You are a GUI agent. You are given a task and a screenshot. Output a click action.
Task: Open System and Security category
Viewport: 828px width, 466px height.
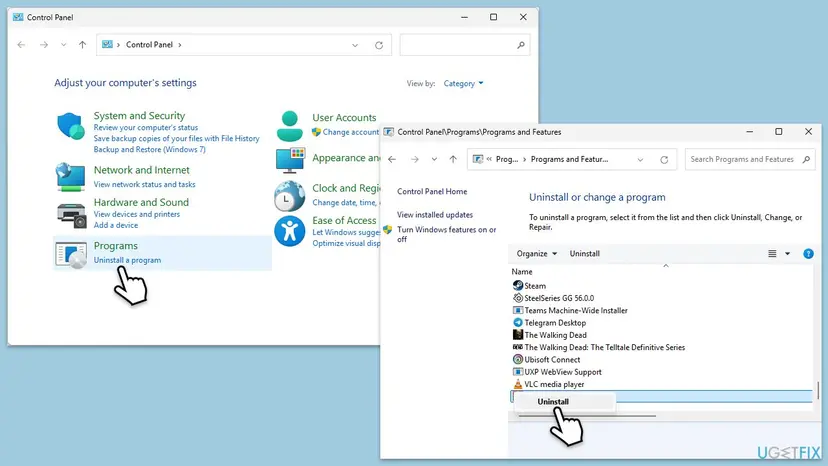(139, 115)
